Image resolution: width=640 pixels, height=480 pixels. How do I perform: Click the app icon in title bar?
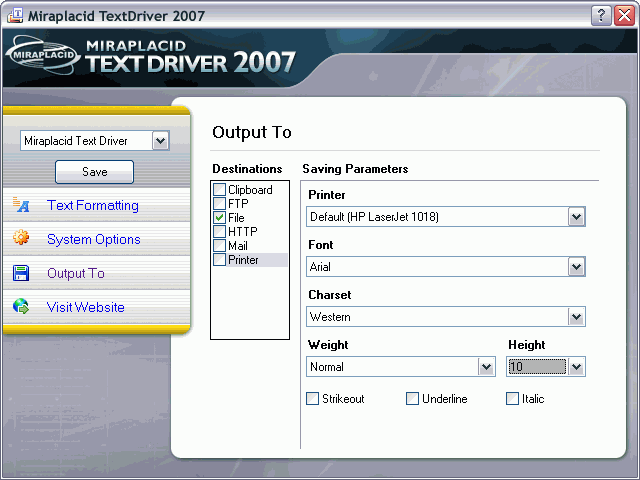pos(15,16)
